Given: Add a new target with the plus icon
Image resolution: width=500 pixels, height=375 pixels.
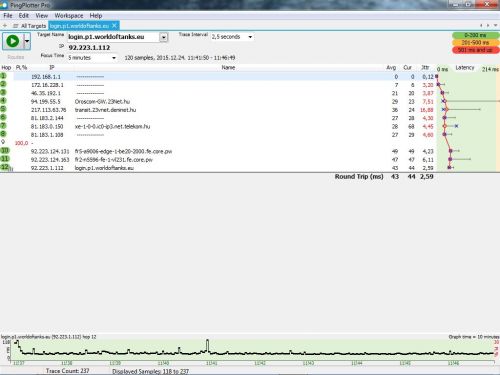Looking at the screenshot, I should pos(5,26).
